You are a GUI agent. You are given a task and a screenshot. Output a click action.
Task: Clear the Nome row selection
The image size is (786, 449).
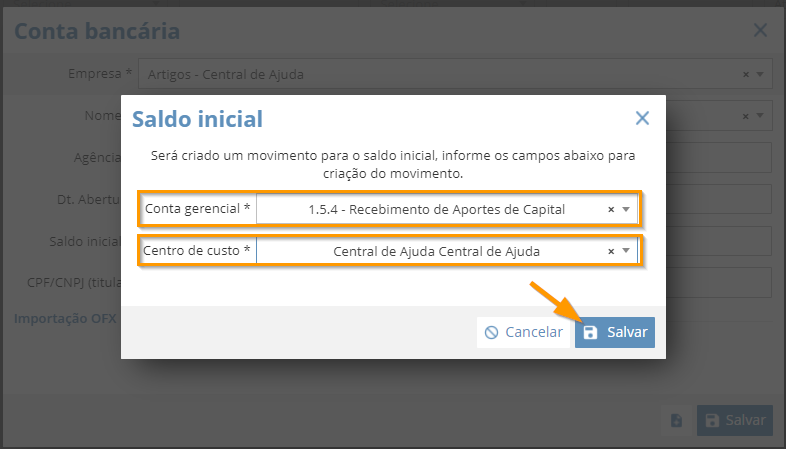point(746,116)
